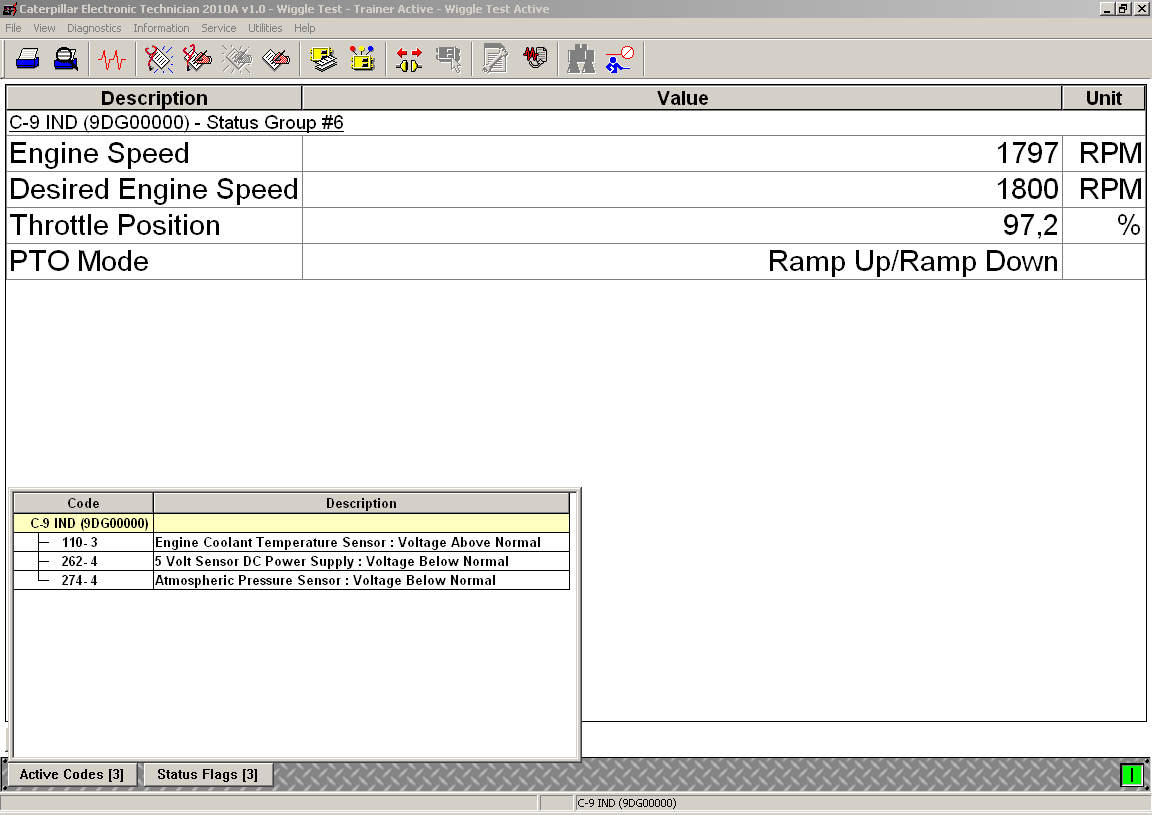Click Atmospheric Pressure Sensor description
Image resolution: width=1152 pixels, height=815 pixels.
click(325, 581)
